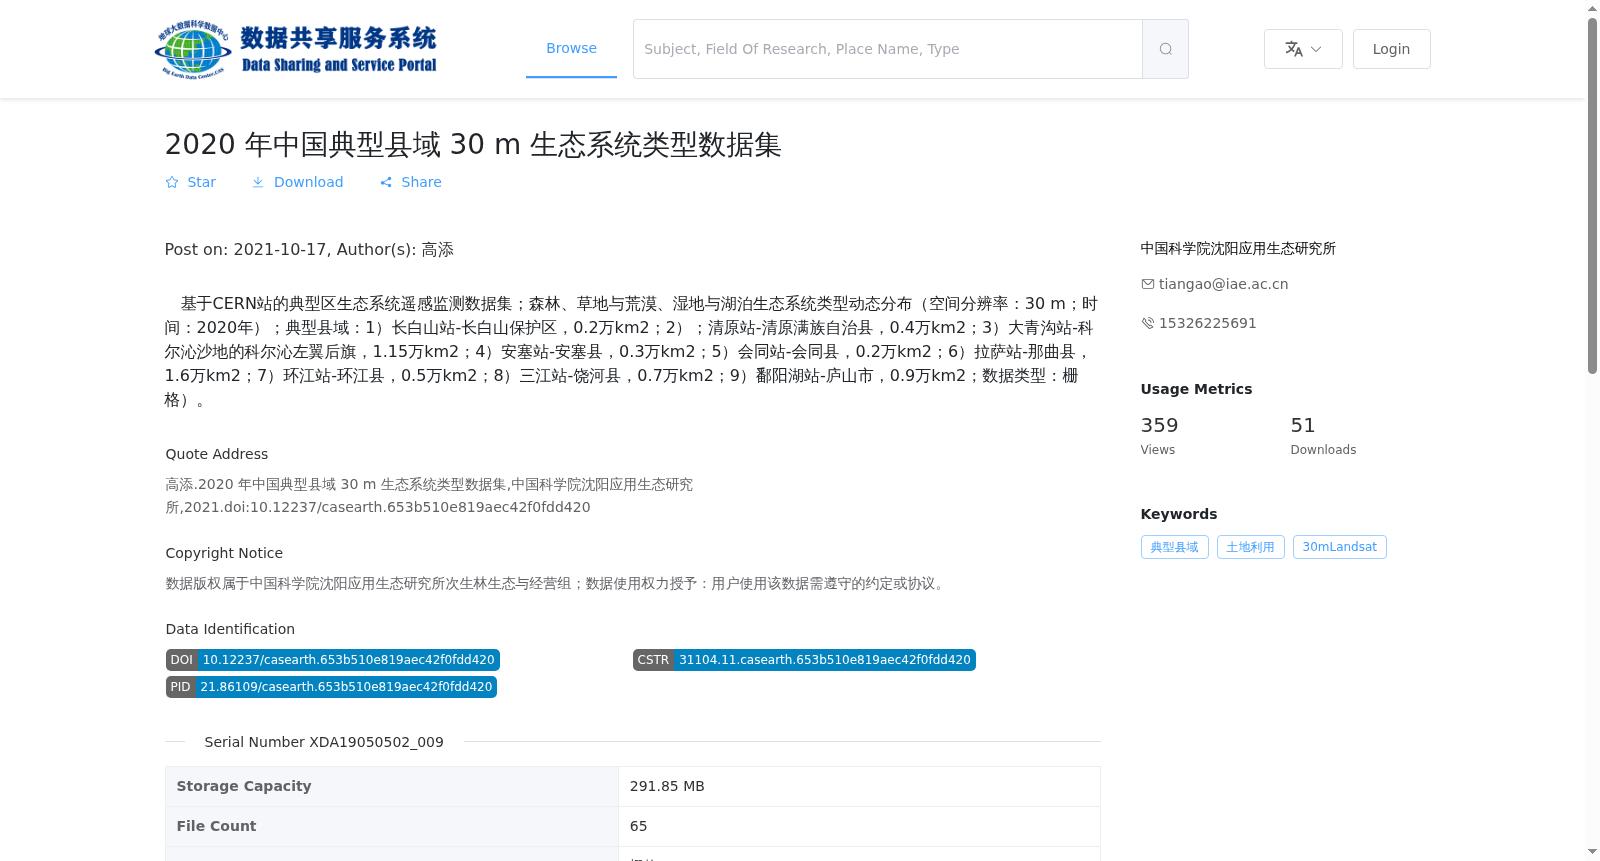The width and height of the screenshot is (1600, 861).
Task: Focus the subject search input field
Action: (888, 49)
